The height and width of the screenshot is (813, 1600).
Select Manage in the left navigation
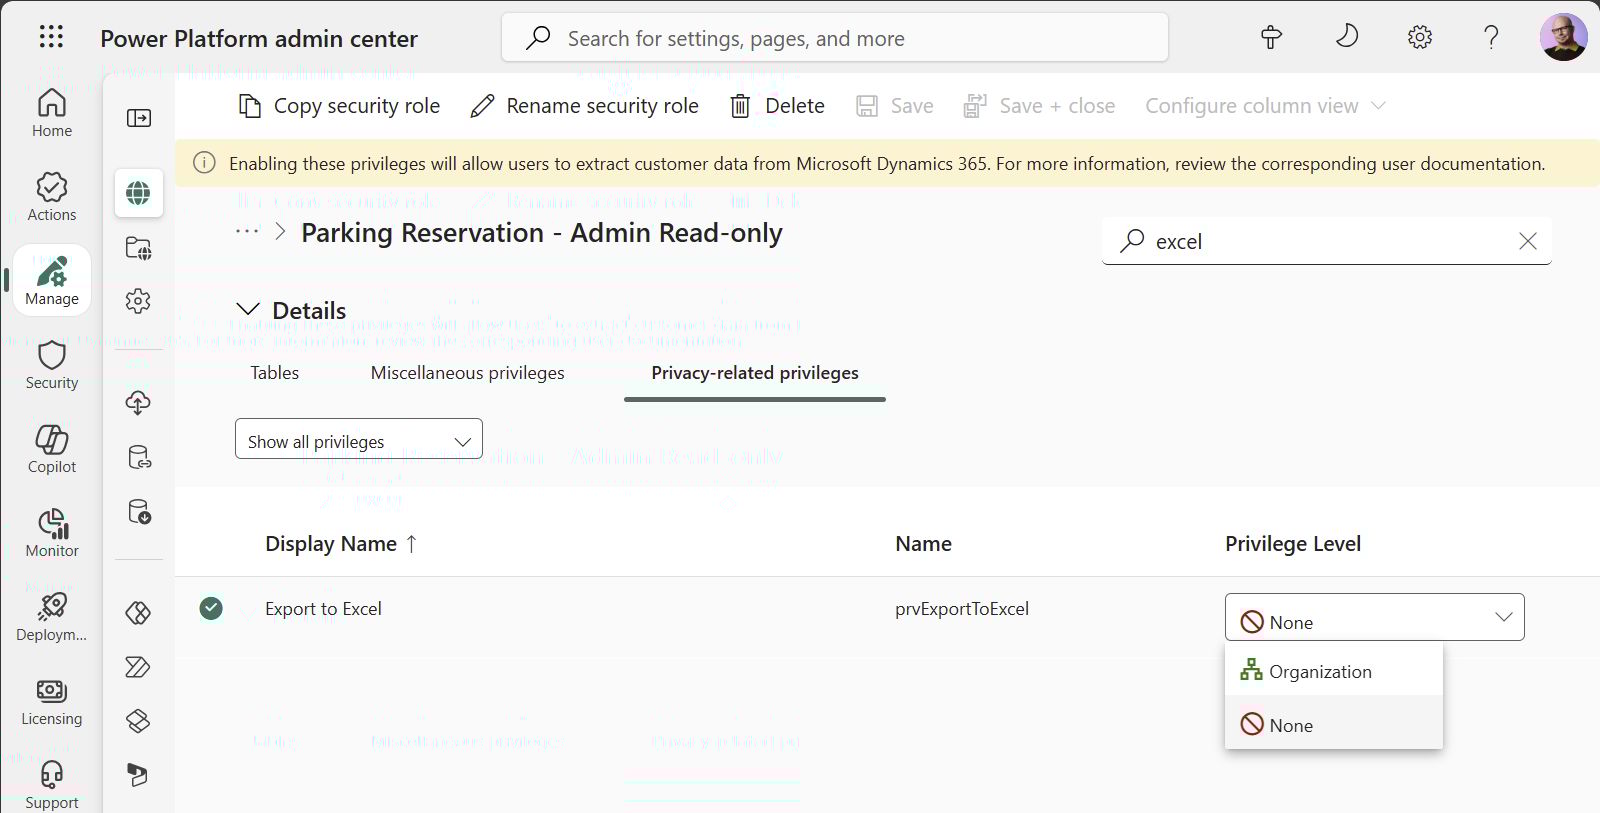52,280
